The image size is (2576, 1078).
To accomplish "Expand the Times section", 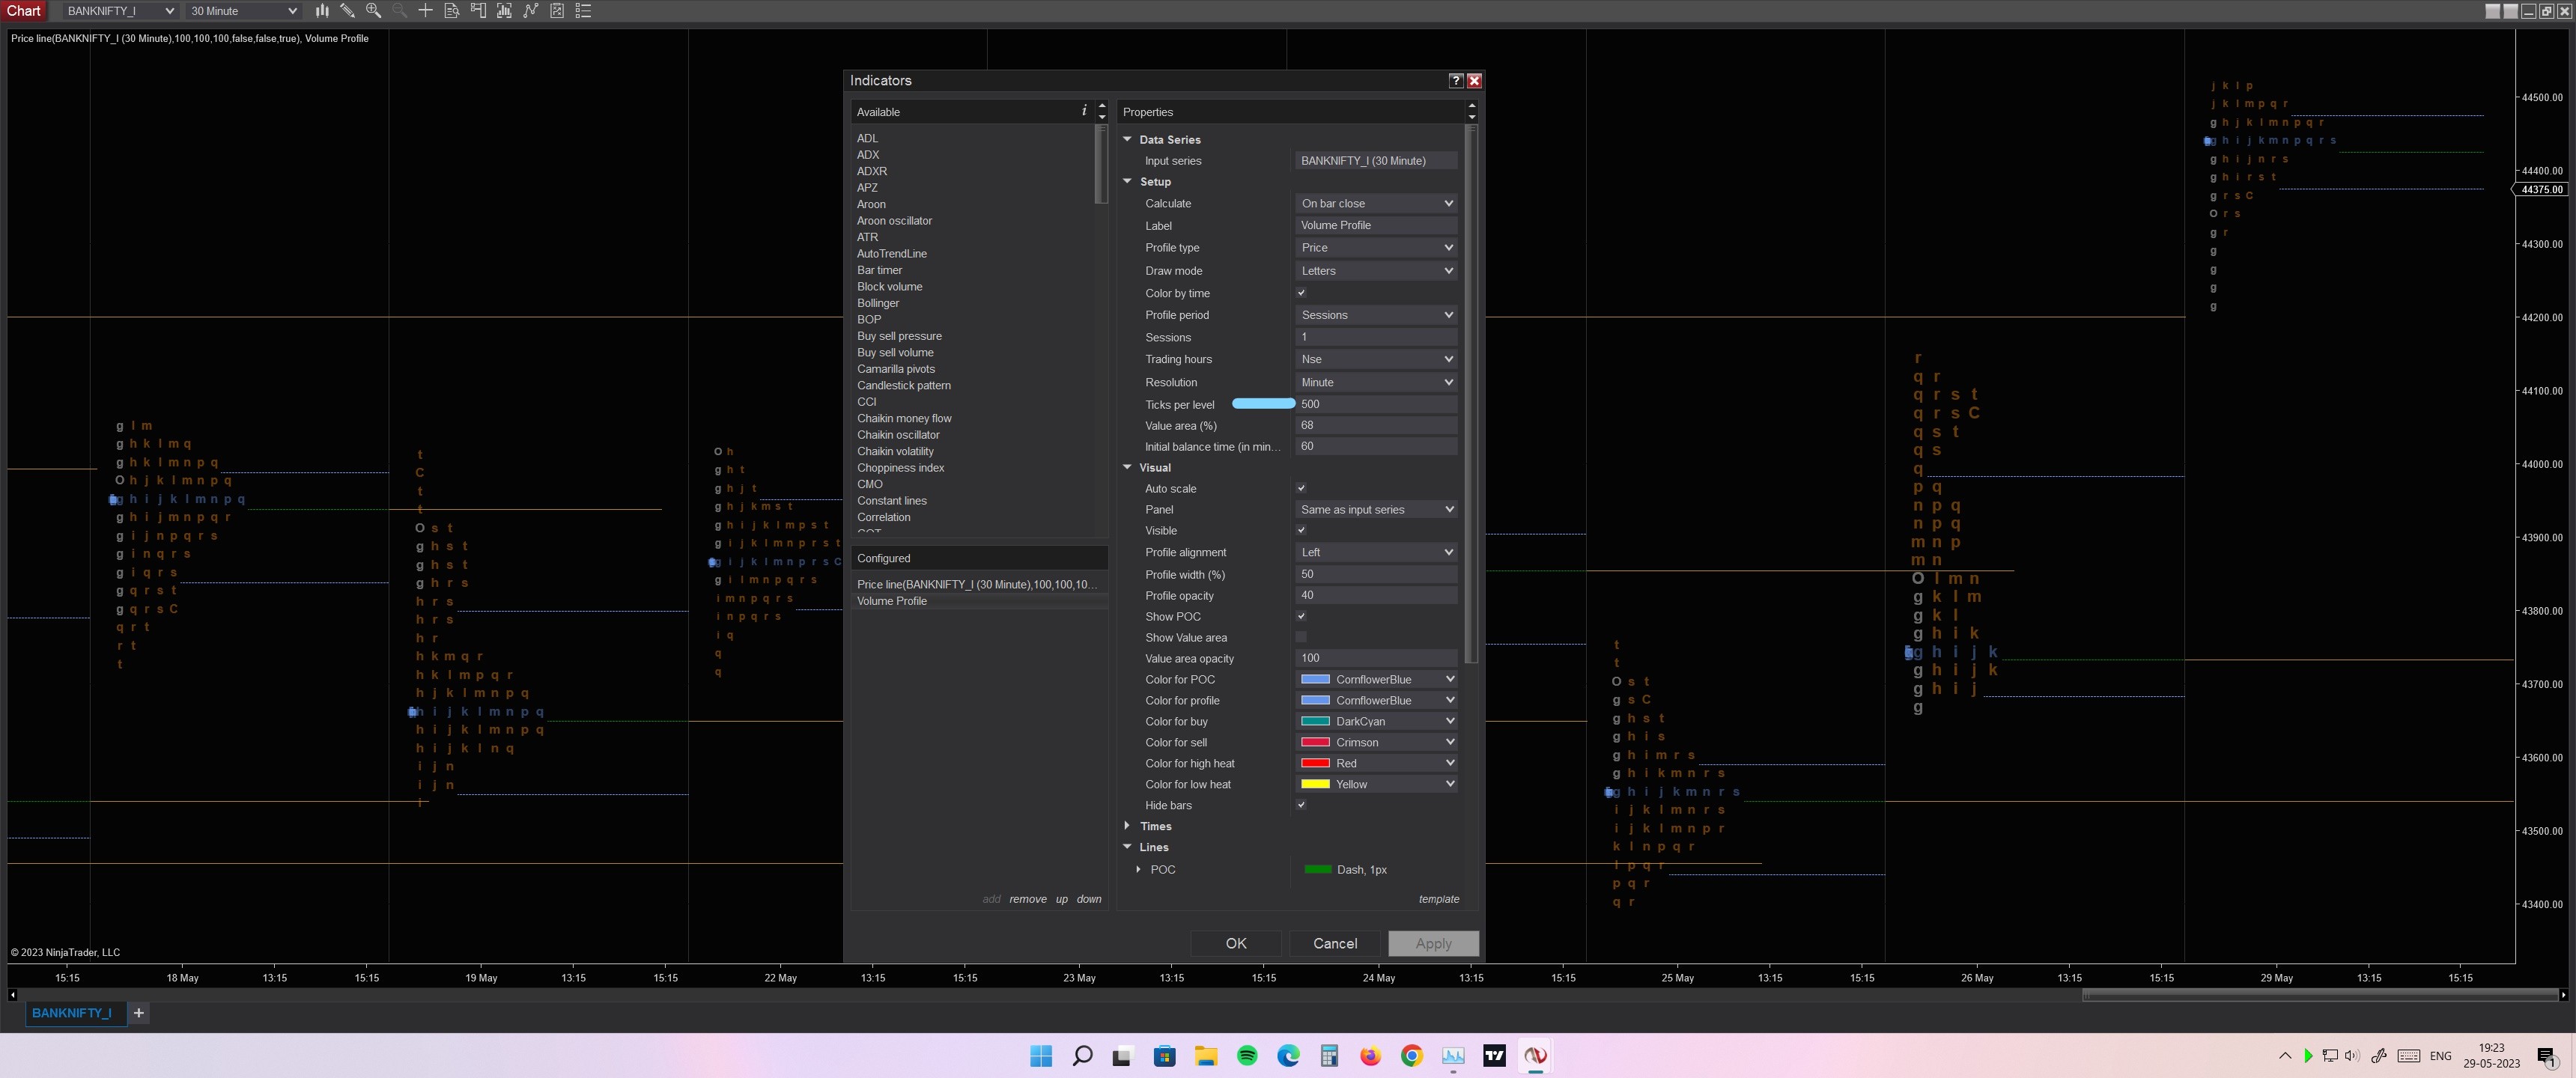I will pos(1128,826).
